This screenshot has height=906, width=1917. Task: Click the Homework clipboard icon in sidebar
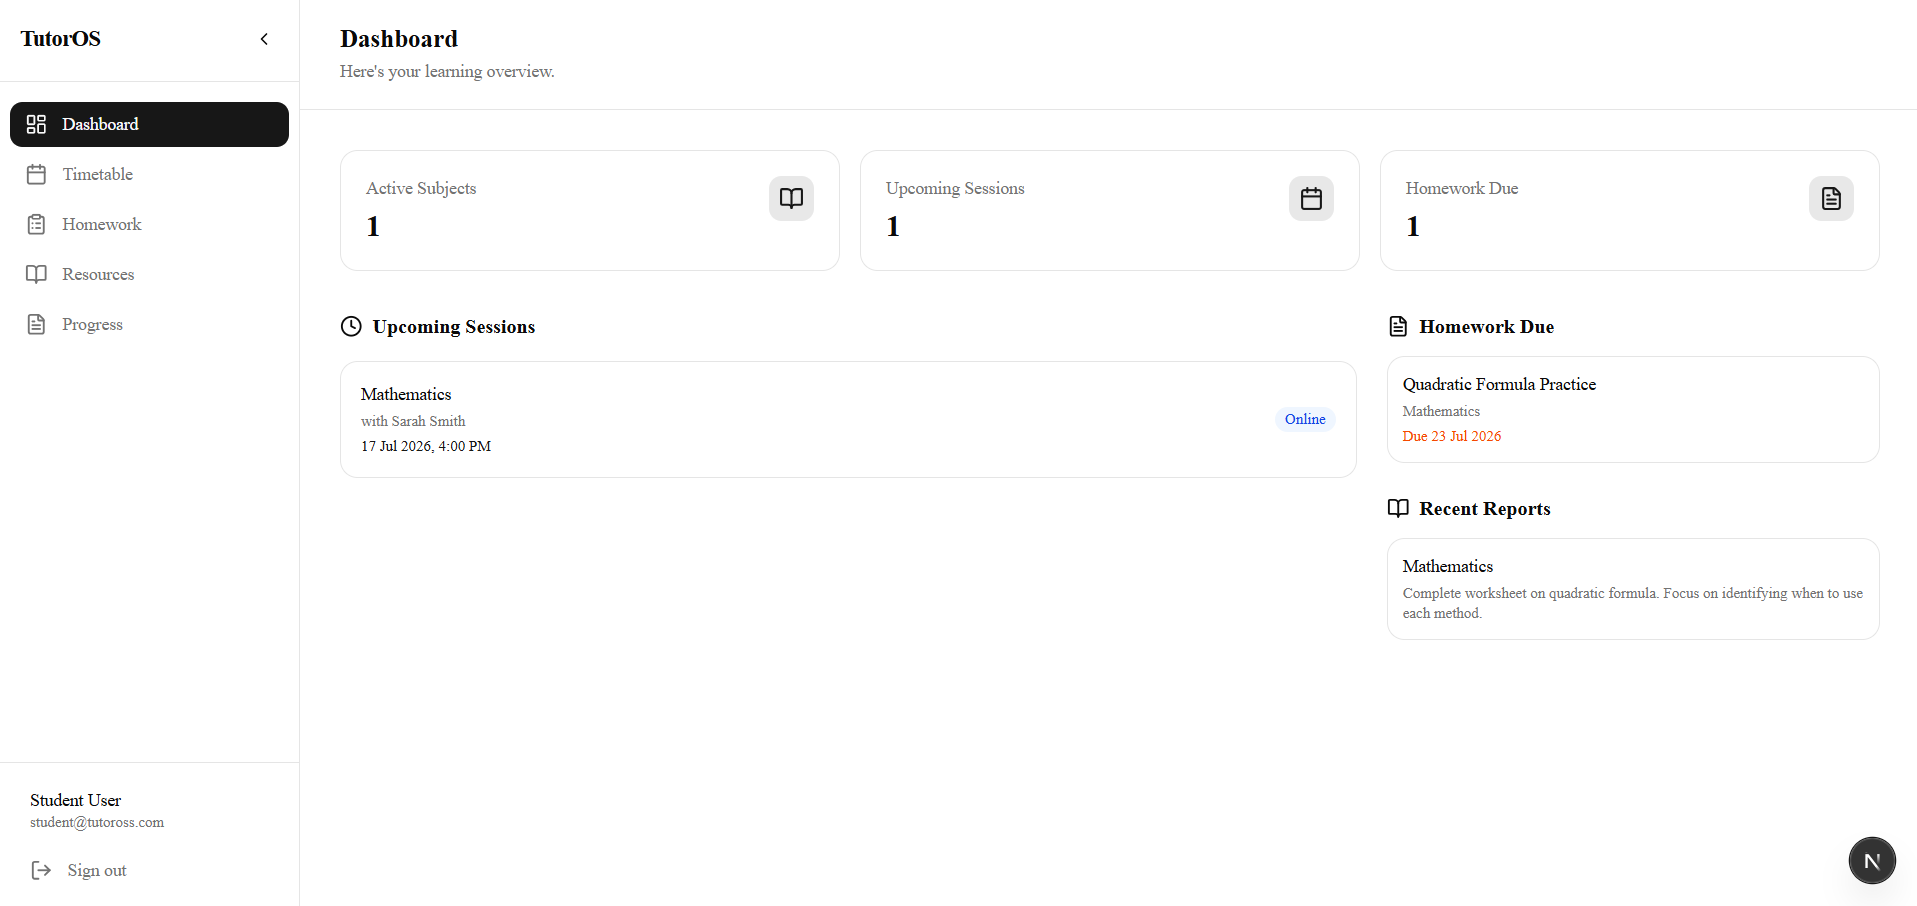point(36,224)
